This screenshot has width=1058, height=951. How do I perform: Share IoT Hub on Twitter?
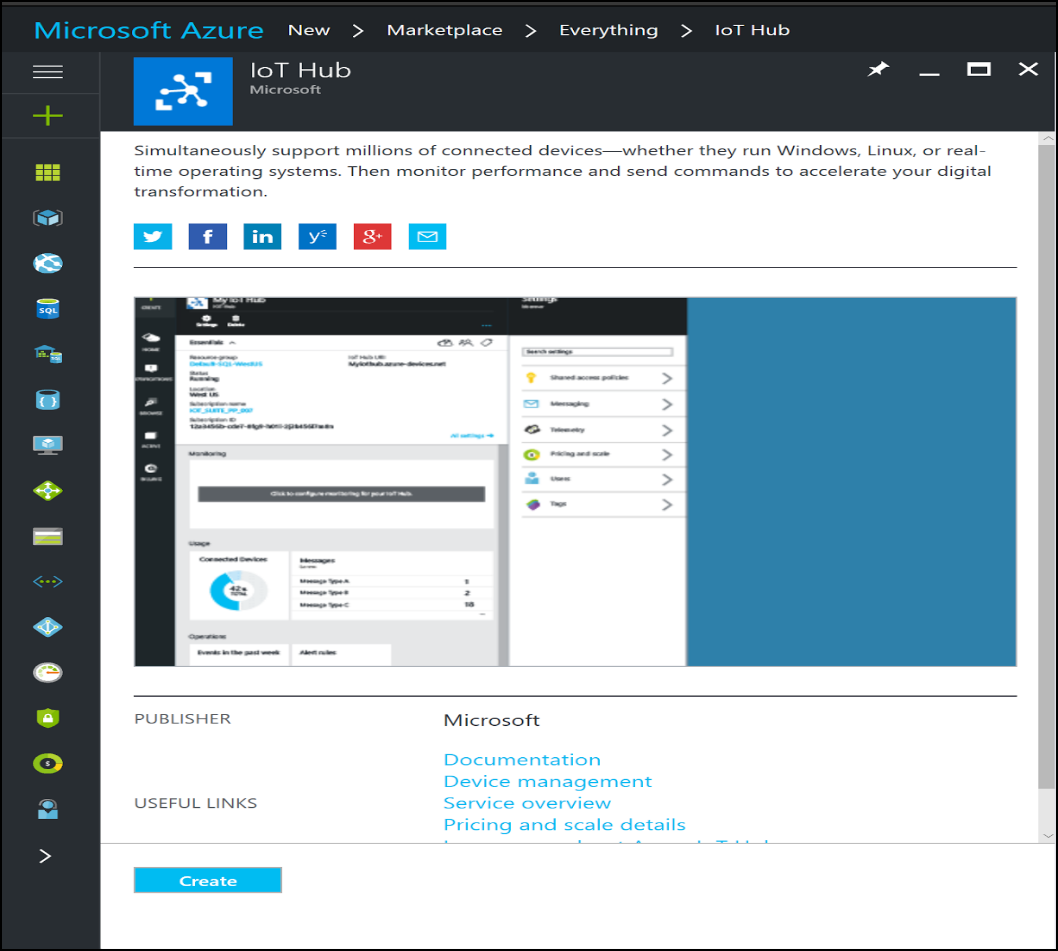pyautogui.click(x=152, y=236)
